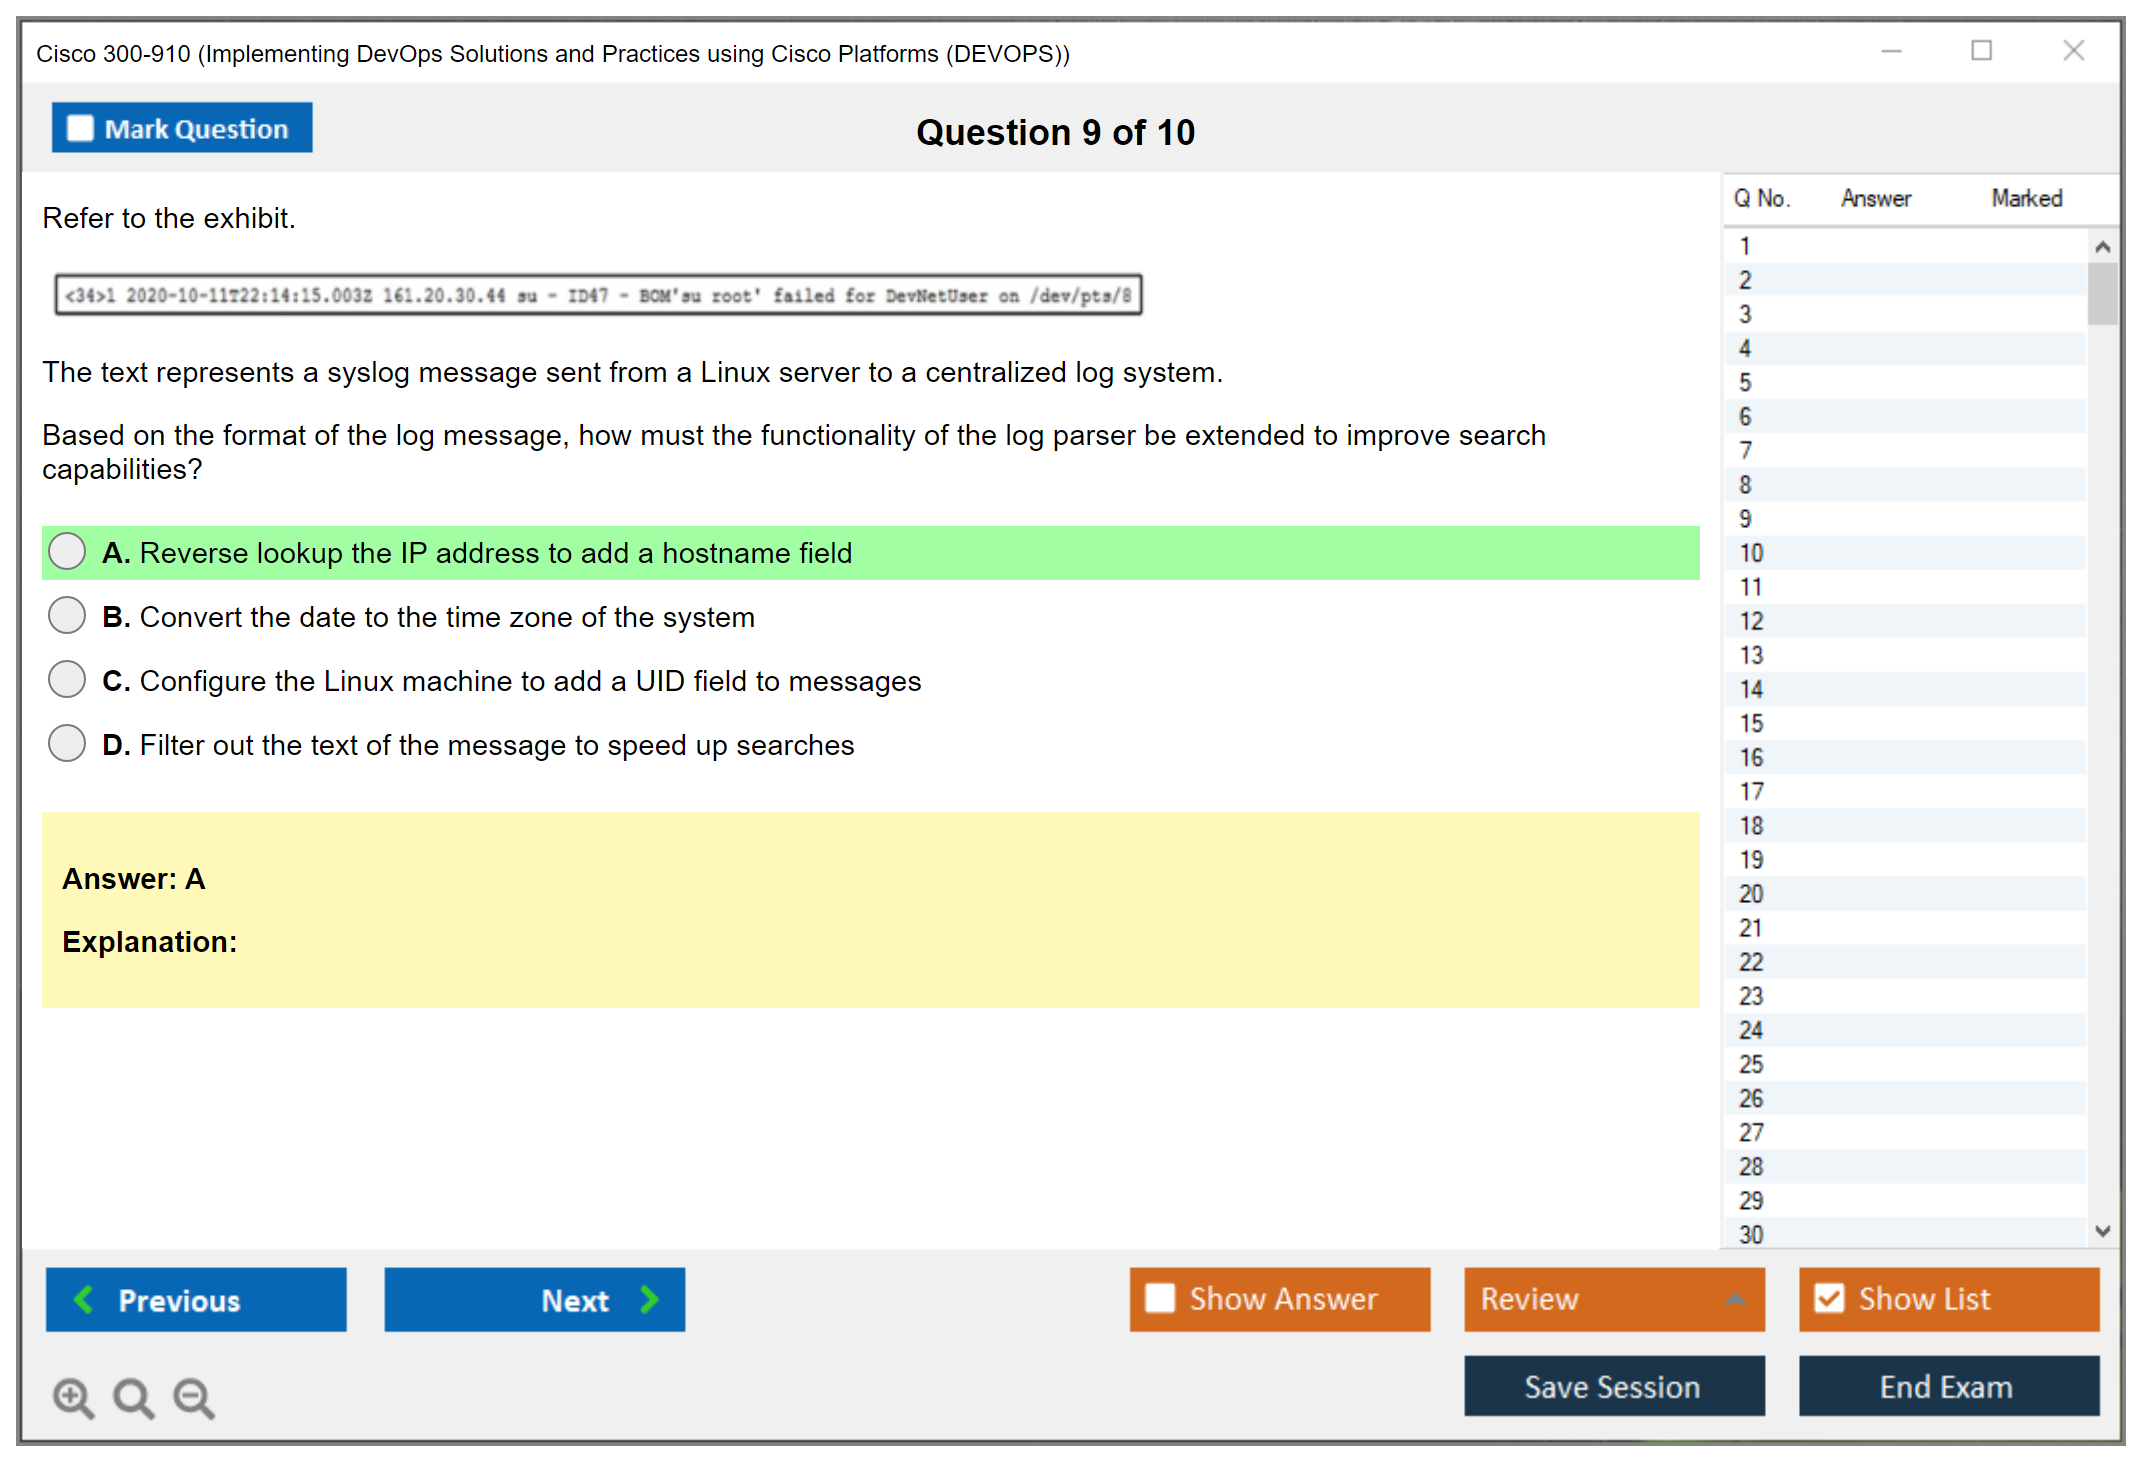Uncheck the Show List checkbox

[x=1829, y=1299]
